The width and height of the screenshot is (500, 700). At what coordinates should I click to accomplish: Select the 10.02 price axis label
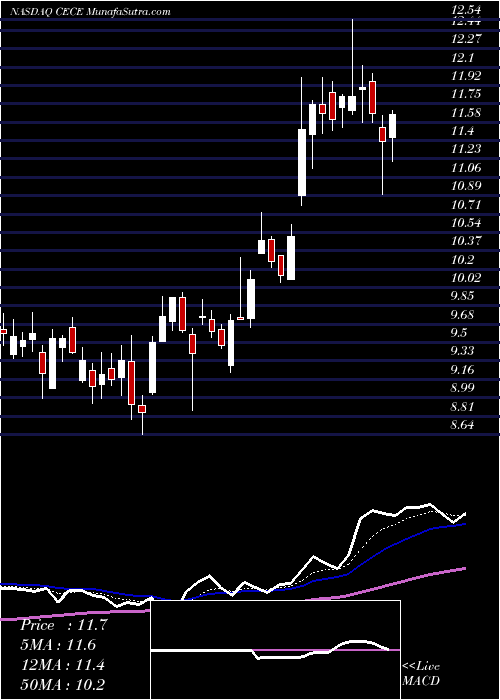[x=466, y=278]
